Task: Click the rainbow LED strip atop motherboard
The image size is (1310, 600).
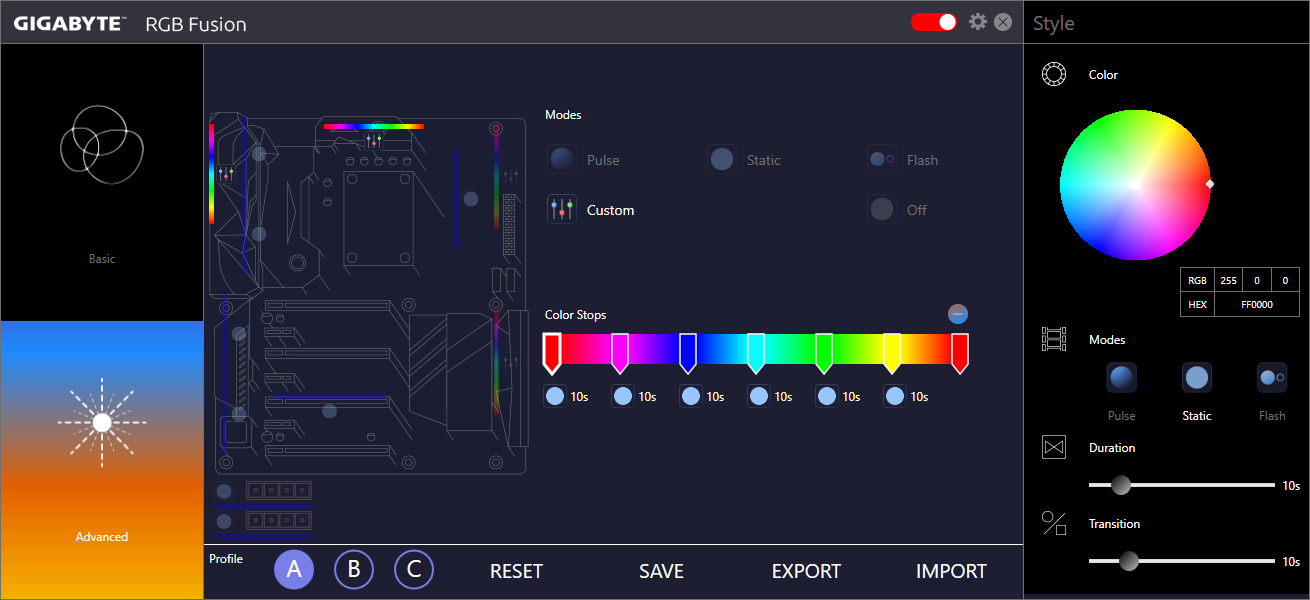Action: click(x=373, y=126)
